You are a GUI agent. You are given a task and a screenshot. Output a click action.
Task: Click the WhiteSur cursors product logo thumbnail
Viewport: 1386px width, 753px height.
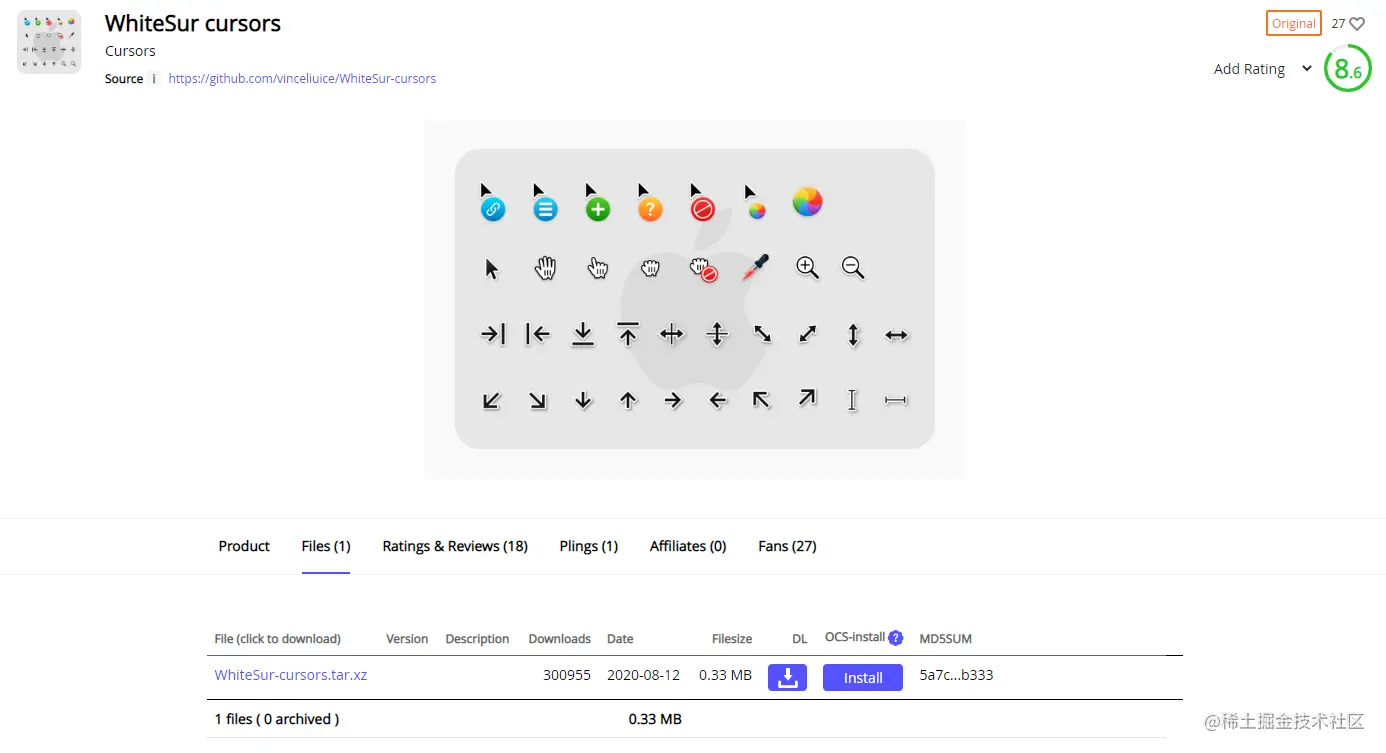click(49, 42)
